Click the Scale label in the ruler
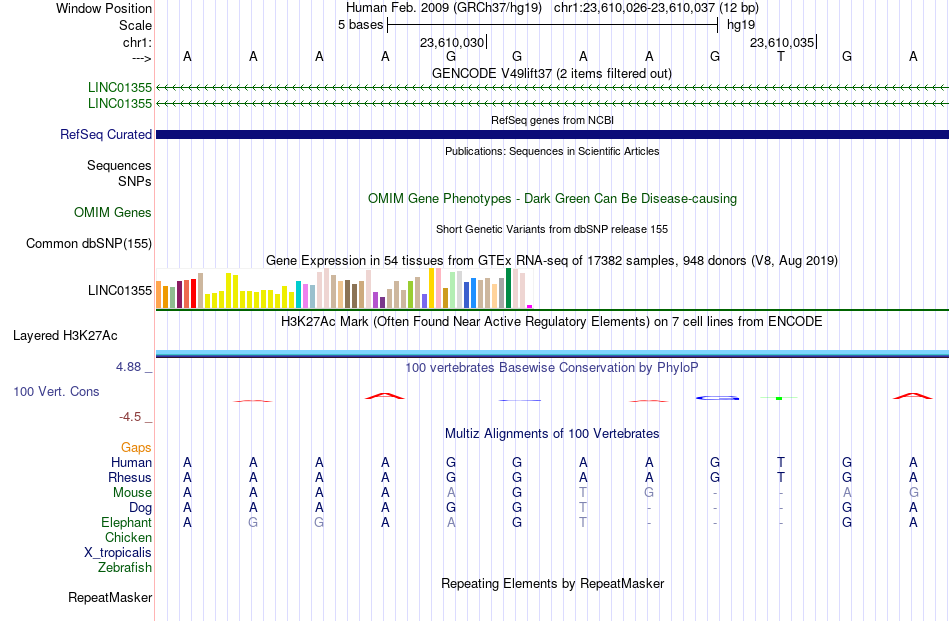Image resolution: width=950 pixels, height=621 pixels. tap(135, 25)
